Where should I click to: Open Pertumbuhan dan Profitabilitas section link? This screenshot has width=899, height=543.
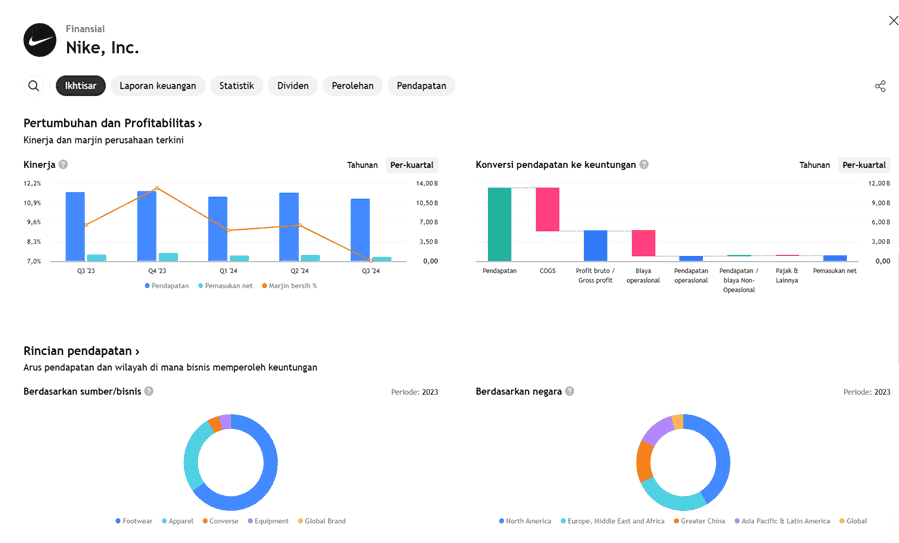coord(113,123)
